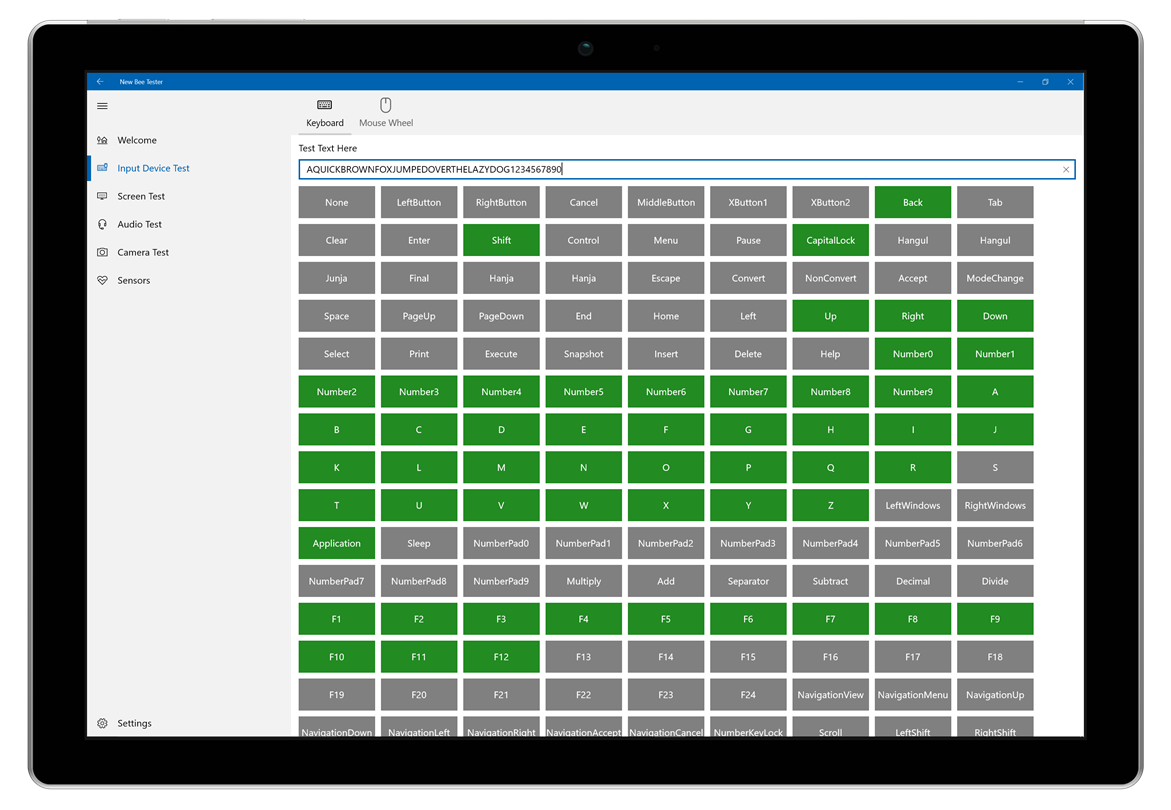The image size is (1171, 810).
Task: Clear the test text with X button
Action: pyautogui.click(x=1066, y=169)
